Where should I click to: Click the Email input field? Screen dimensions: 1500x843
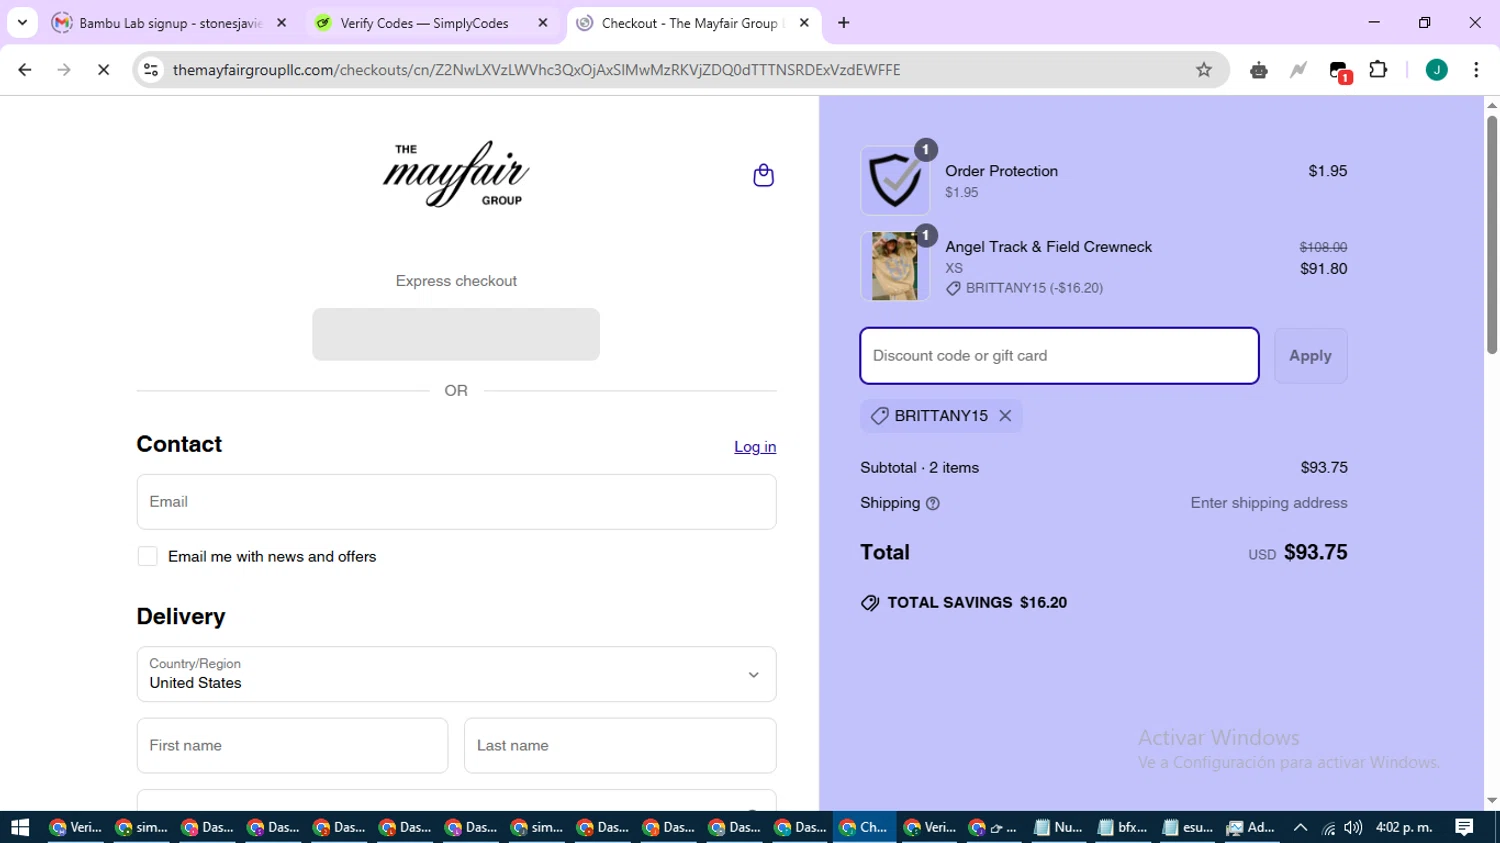click(x=456, y=502)
